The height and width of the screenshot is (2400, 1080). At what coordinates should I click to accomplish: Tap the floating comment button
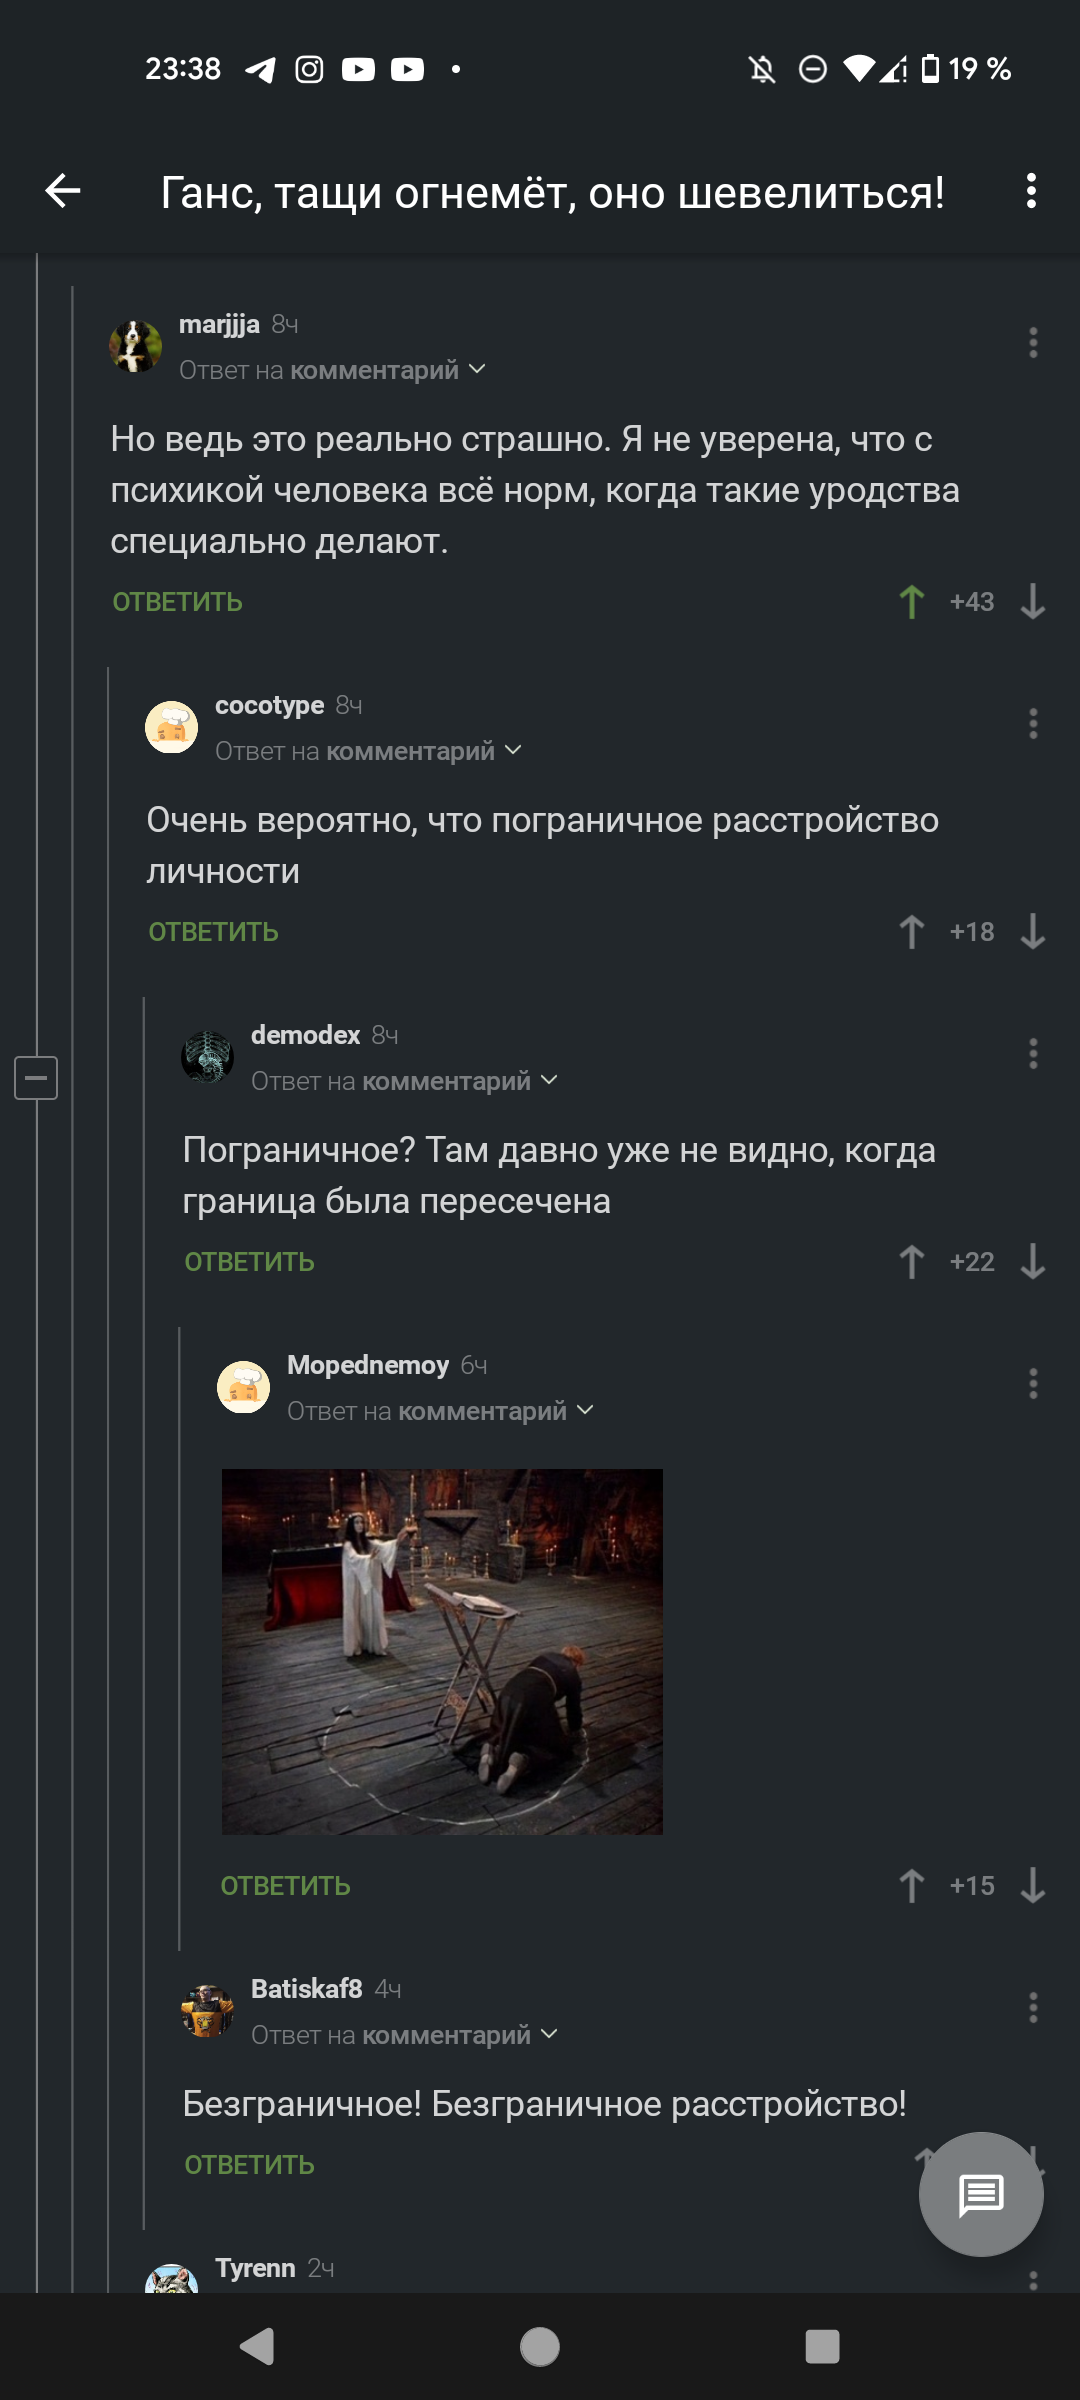pos(981,2194)
